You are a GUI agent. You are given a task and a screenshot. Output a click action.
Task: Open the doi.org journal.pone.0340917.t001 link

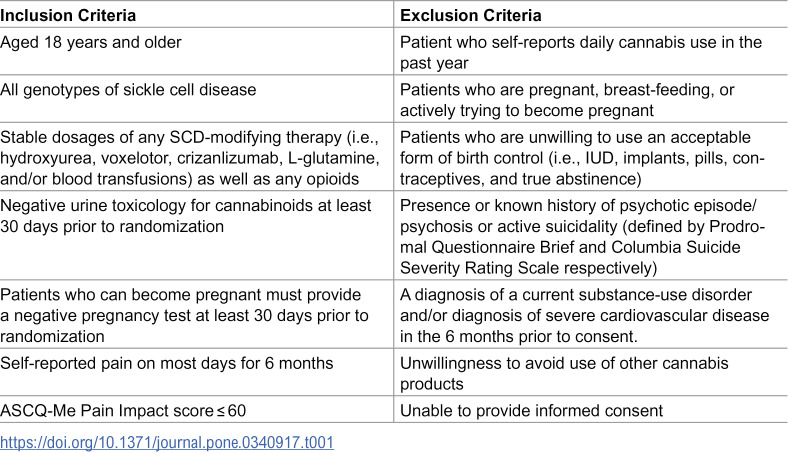[167, 442]
